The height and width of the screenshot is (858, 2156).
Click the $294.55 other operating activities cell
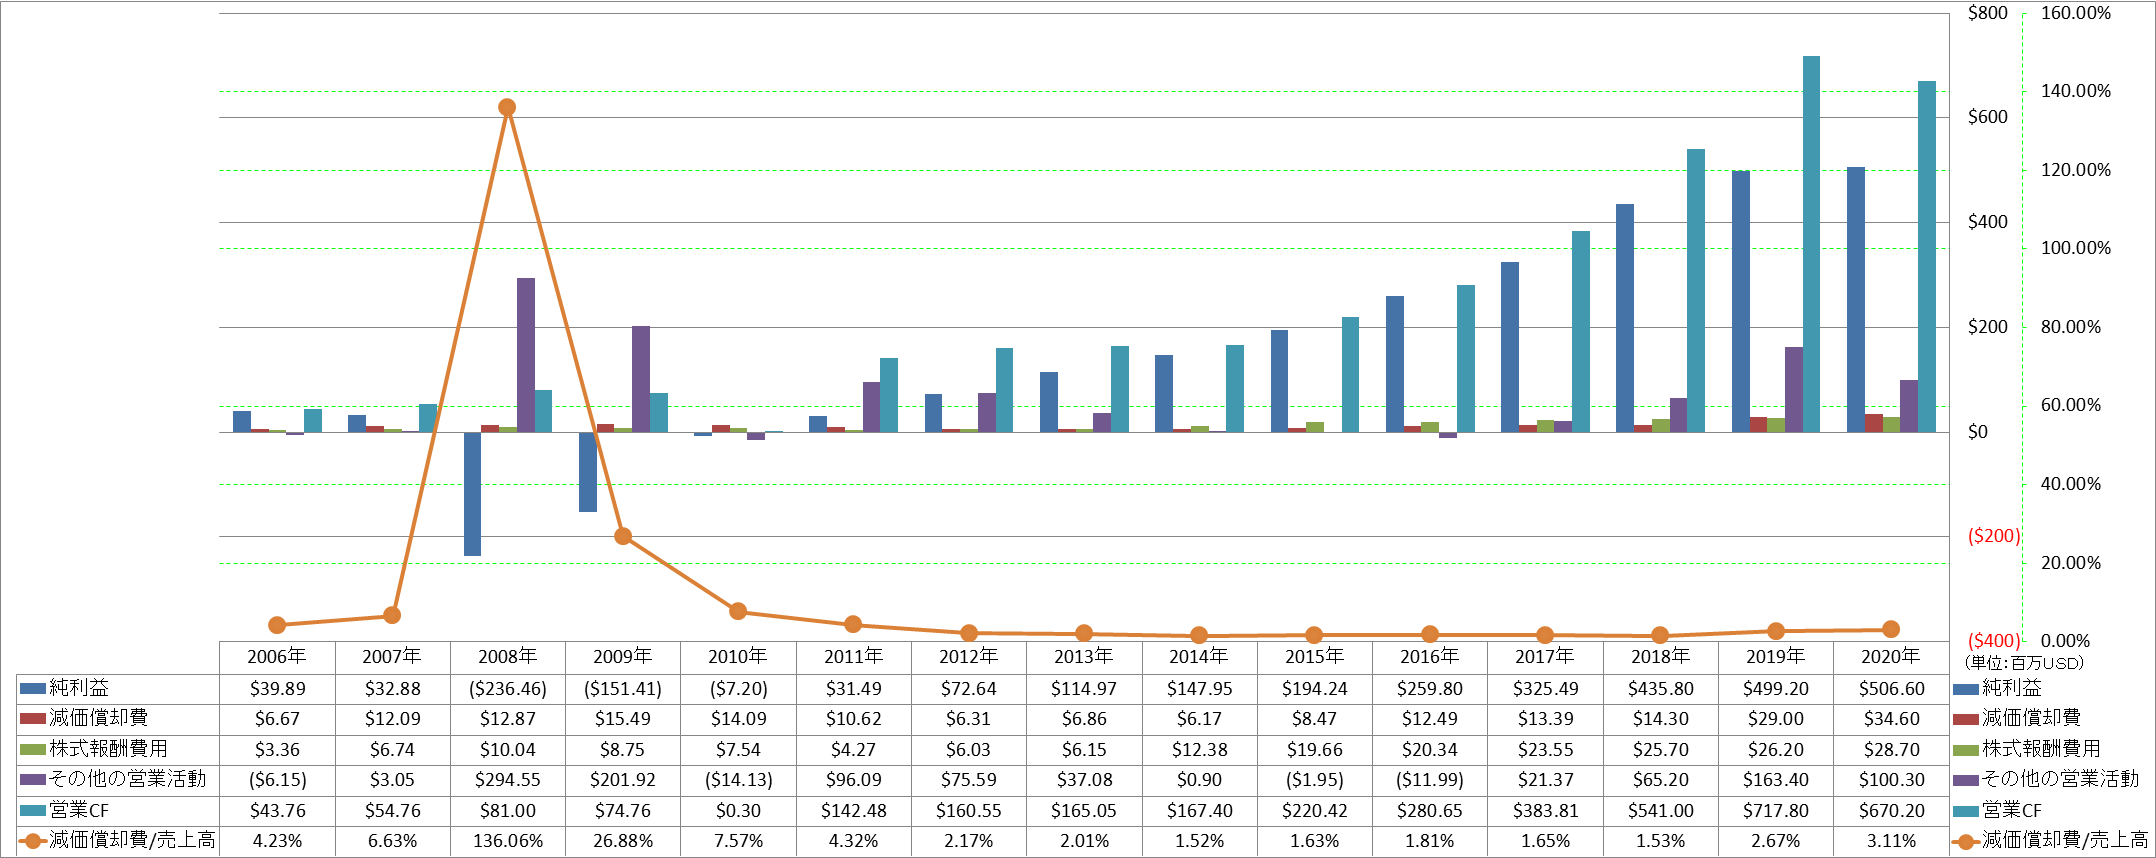coord(508,780)
